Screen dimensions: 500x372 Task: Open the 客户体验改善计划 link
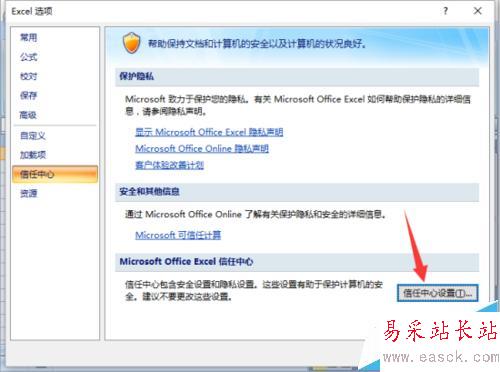click(169, 165)
